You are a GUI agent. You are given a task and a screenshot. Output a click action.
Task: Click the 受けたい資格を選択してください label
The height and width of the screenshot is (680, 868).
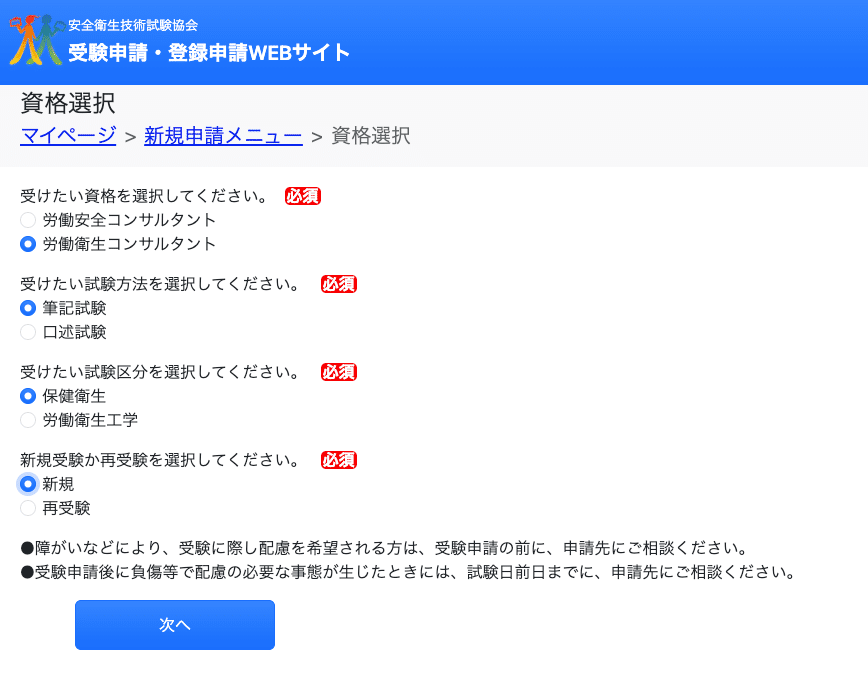click(144, 196)
